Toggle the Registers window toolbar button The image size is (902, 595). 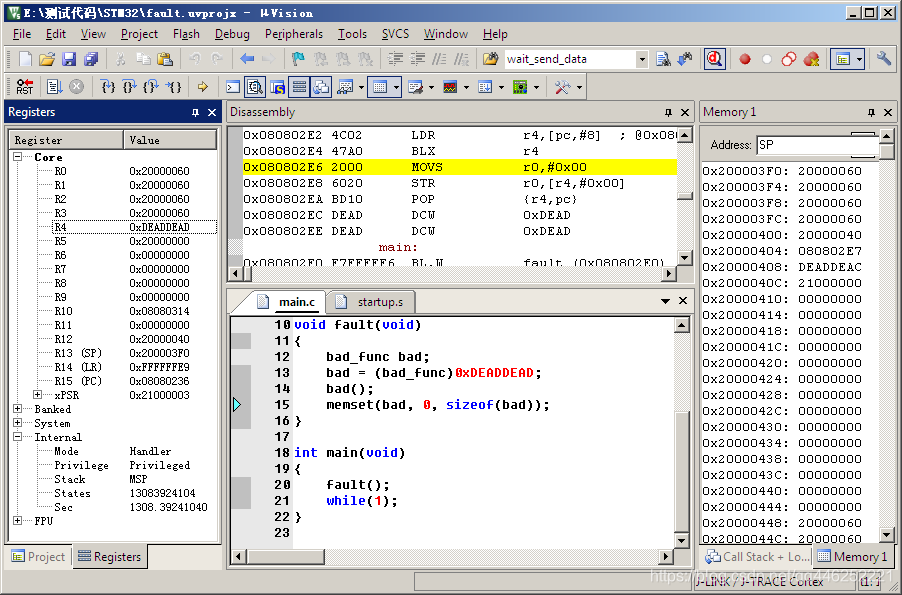(x=299, y=87)
